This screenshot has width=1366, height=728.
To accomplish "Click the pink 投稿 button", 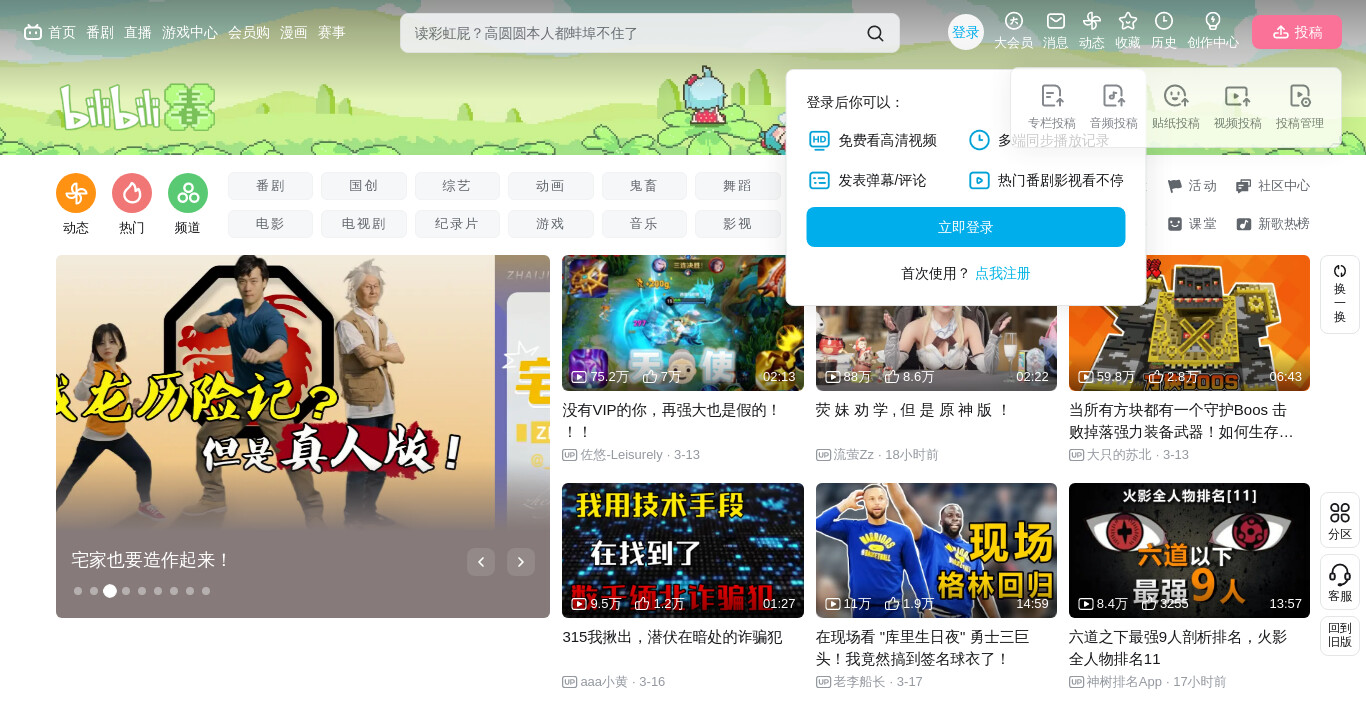I will (x=1297, y=32).
